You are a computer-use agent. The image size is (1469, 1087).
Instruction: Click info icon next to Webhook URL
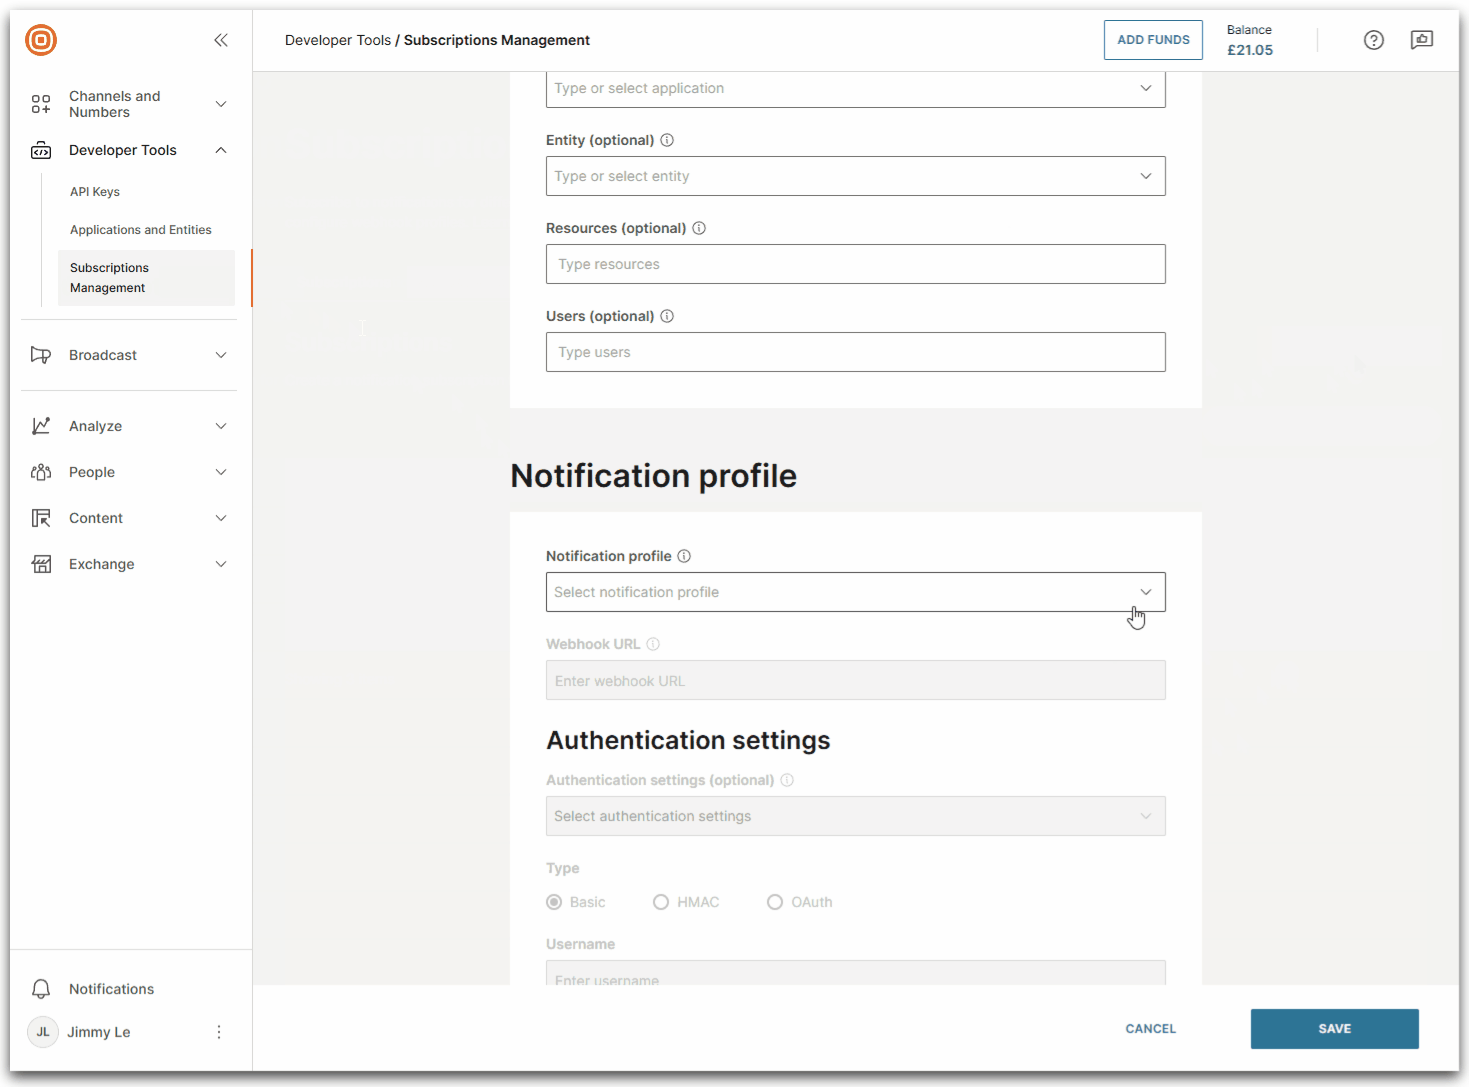(x=653, y=644)
